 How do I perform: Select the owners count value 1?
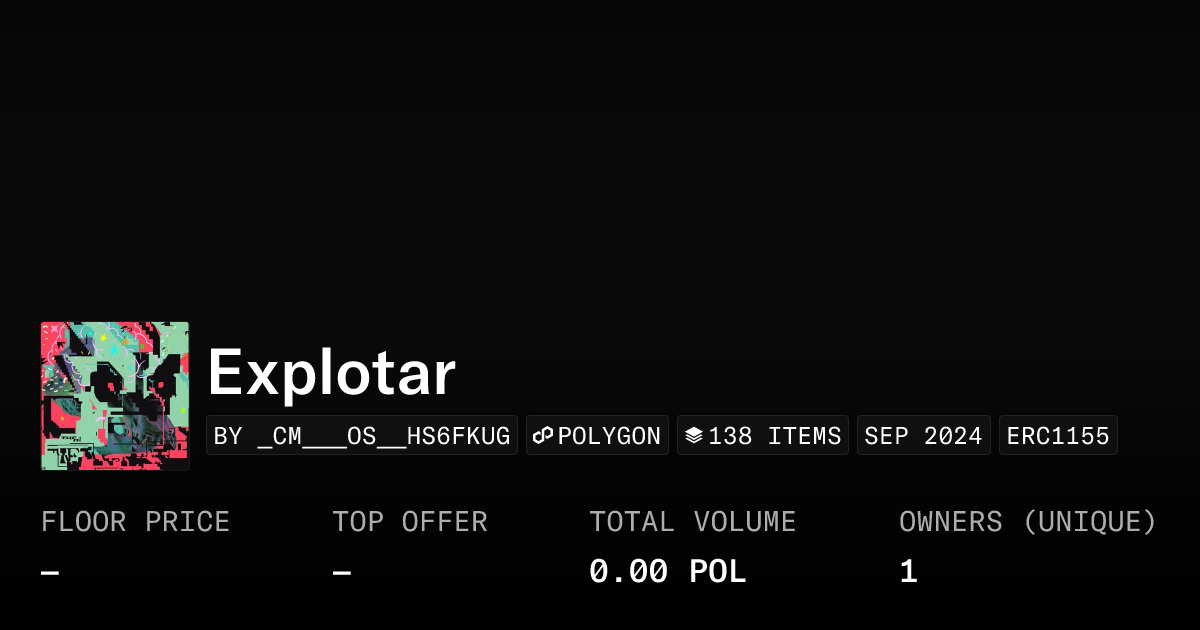tap(908, 572)
